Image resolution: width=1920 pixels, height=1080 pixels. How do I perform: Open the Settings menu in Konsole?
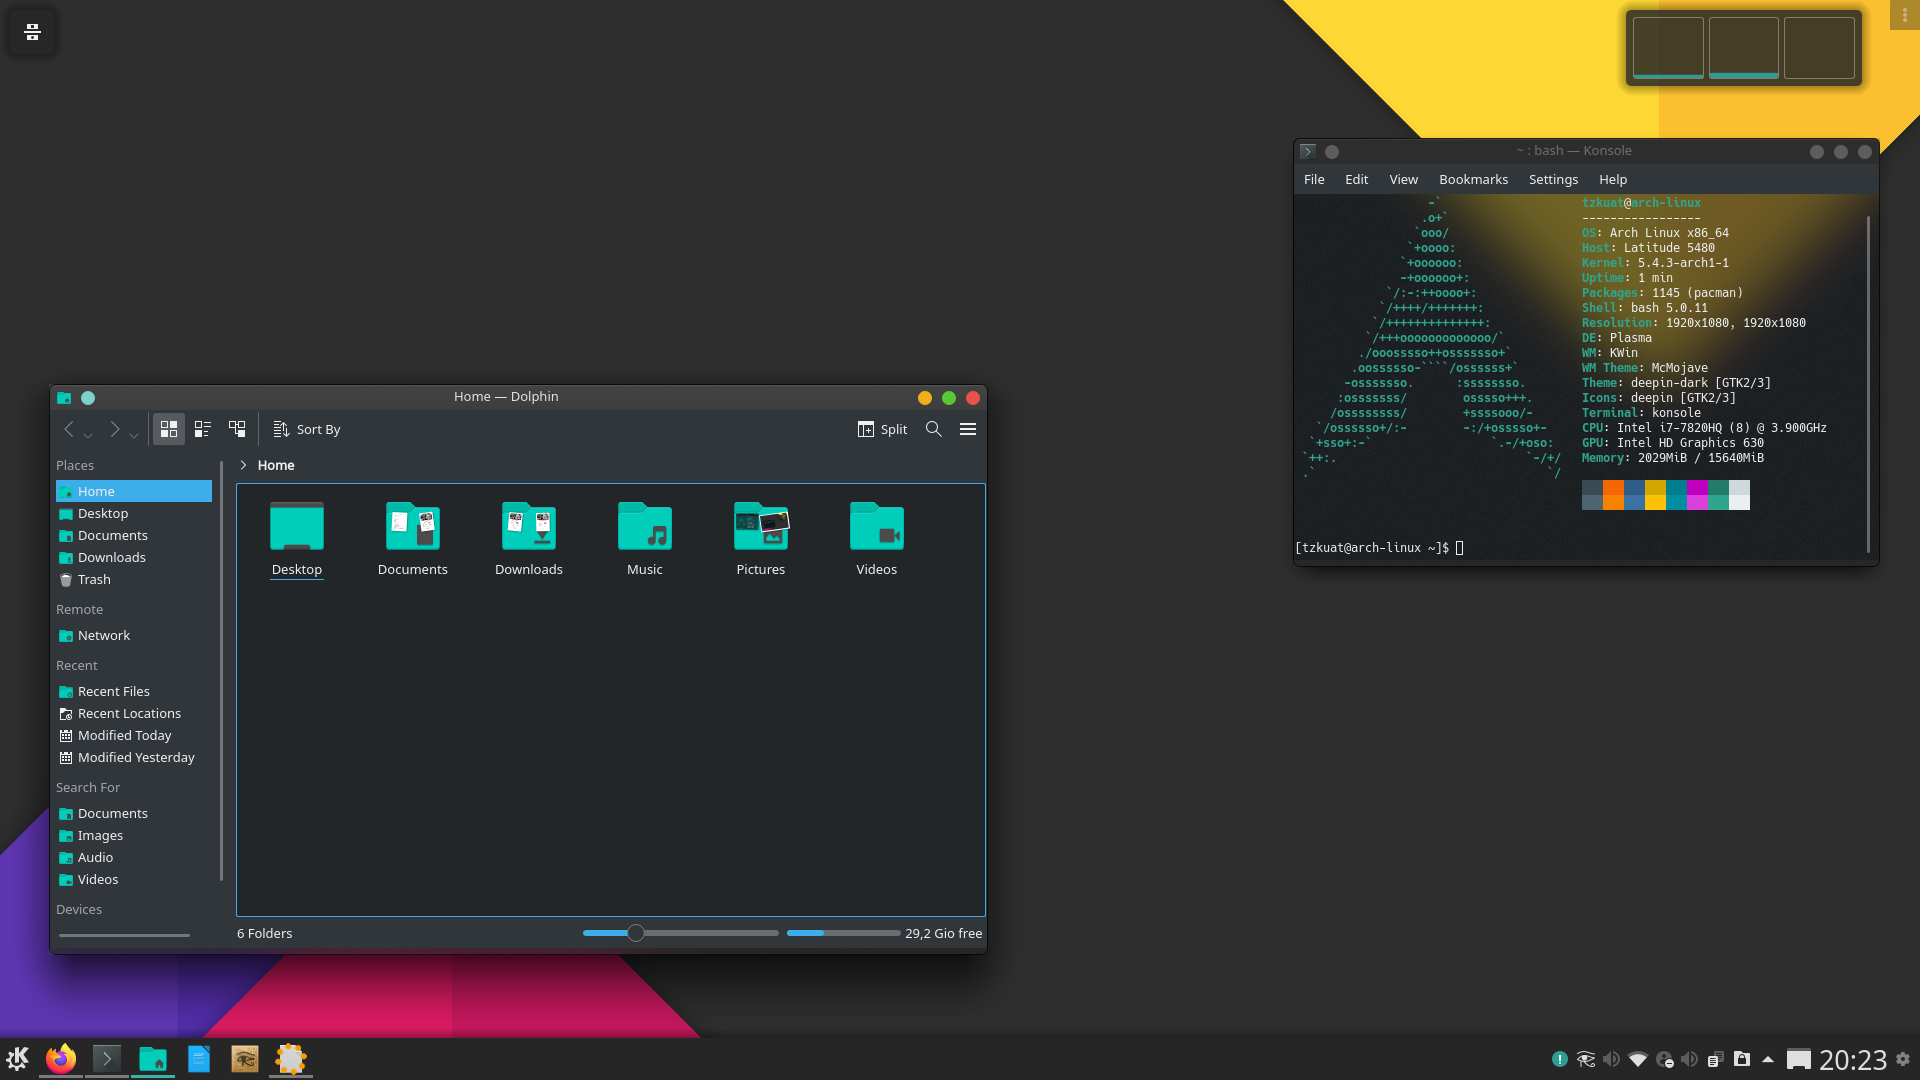point(1553,179)
